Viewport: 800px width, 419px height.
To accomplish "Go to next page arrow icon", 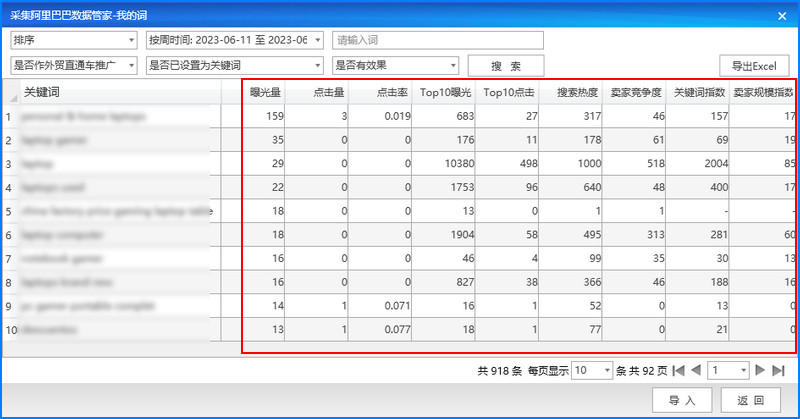I will point(760,371).
